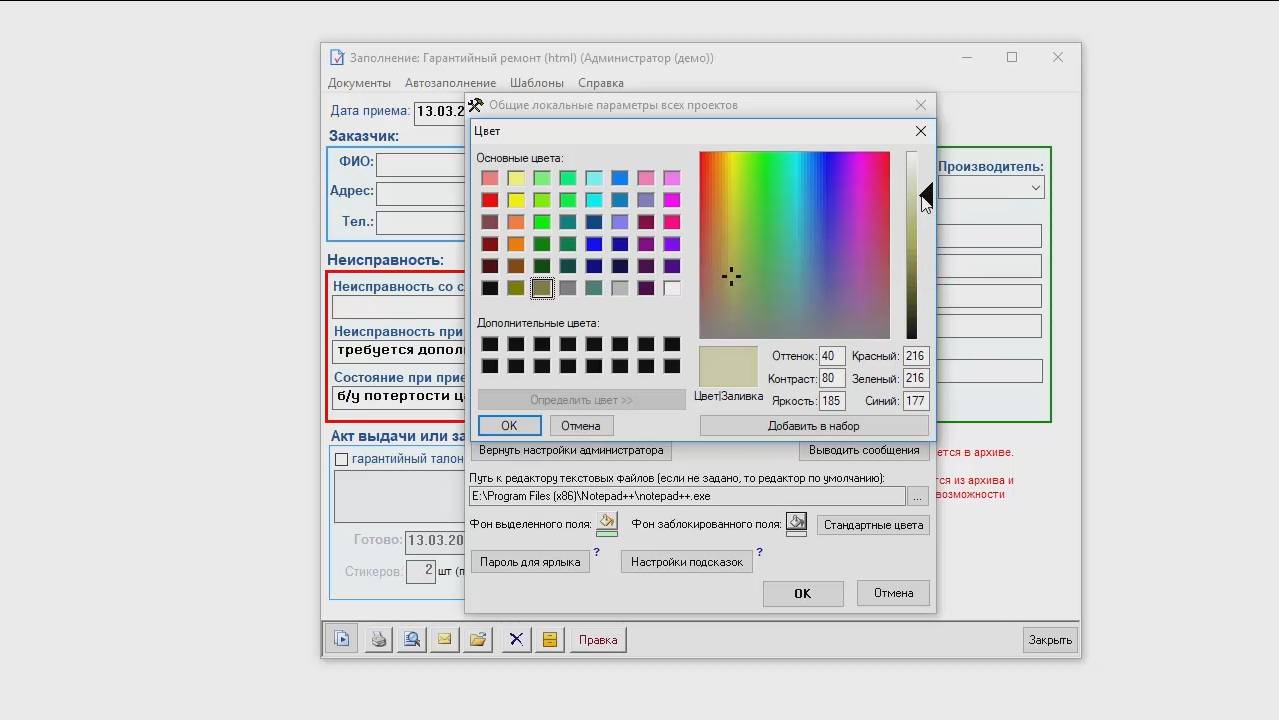Click the Яркость value field
Screen dimensions: 1279x720
[832, 401]
